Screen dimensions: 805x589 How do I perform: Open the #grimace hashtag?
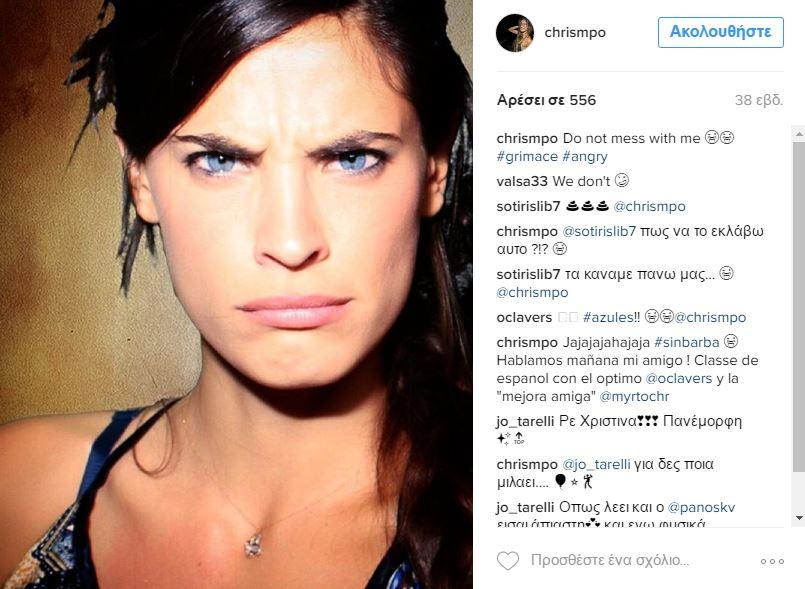coord(527,156)
